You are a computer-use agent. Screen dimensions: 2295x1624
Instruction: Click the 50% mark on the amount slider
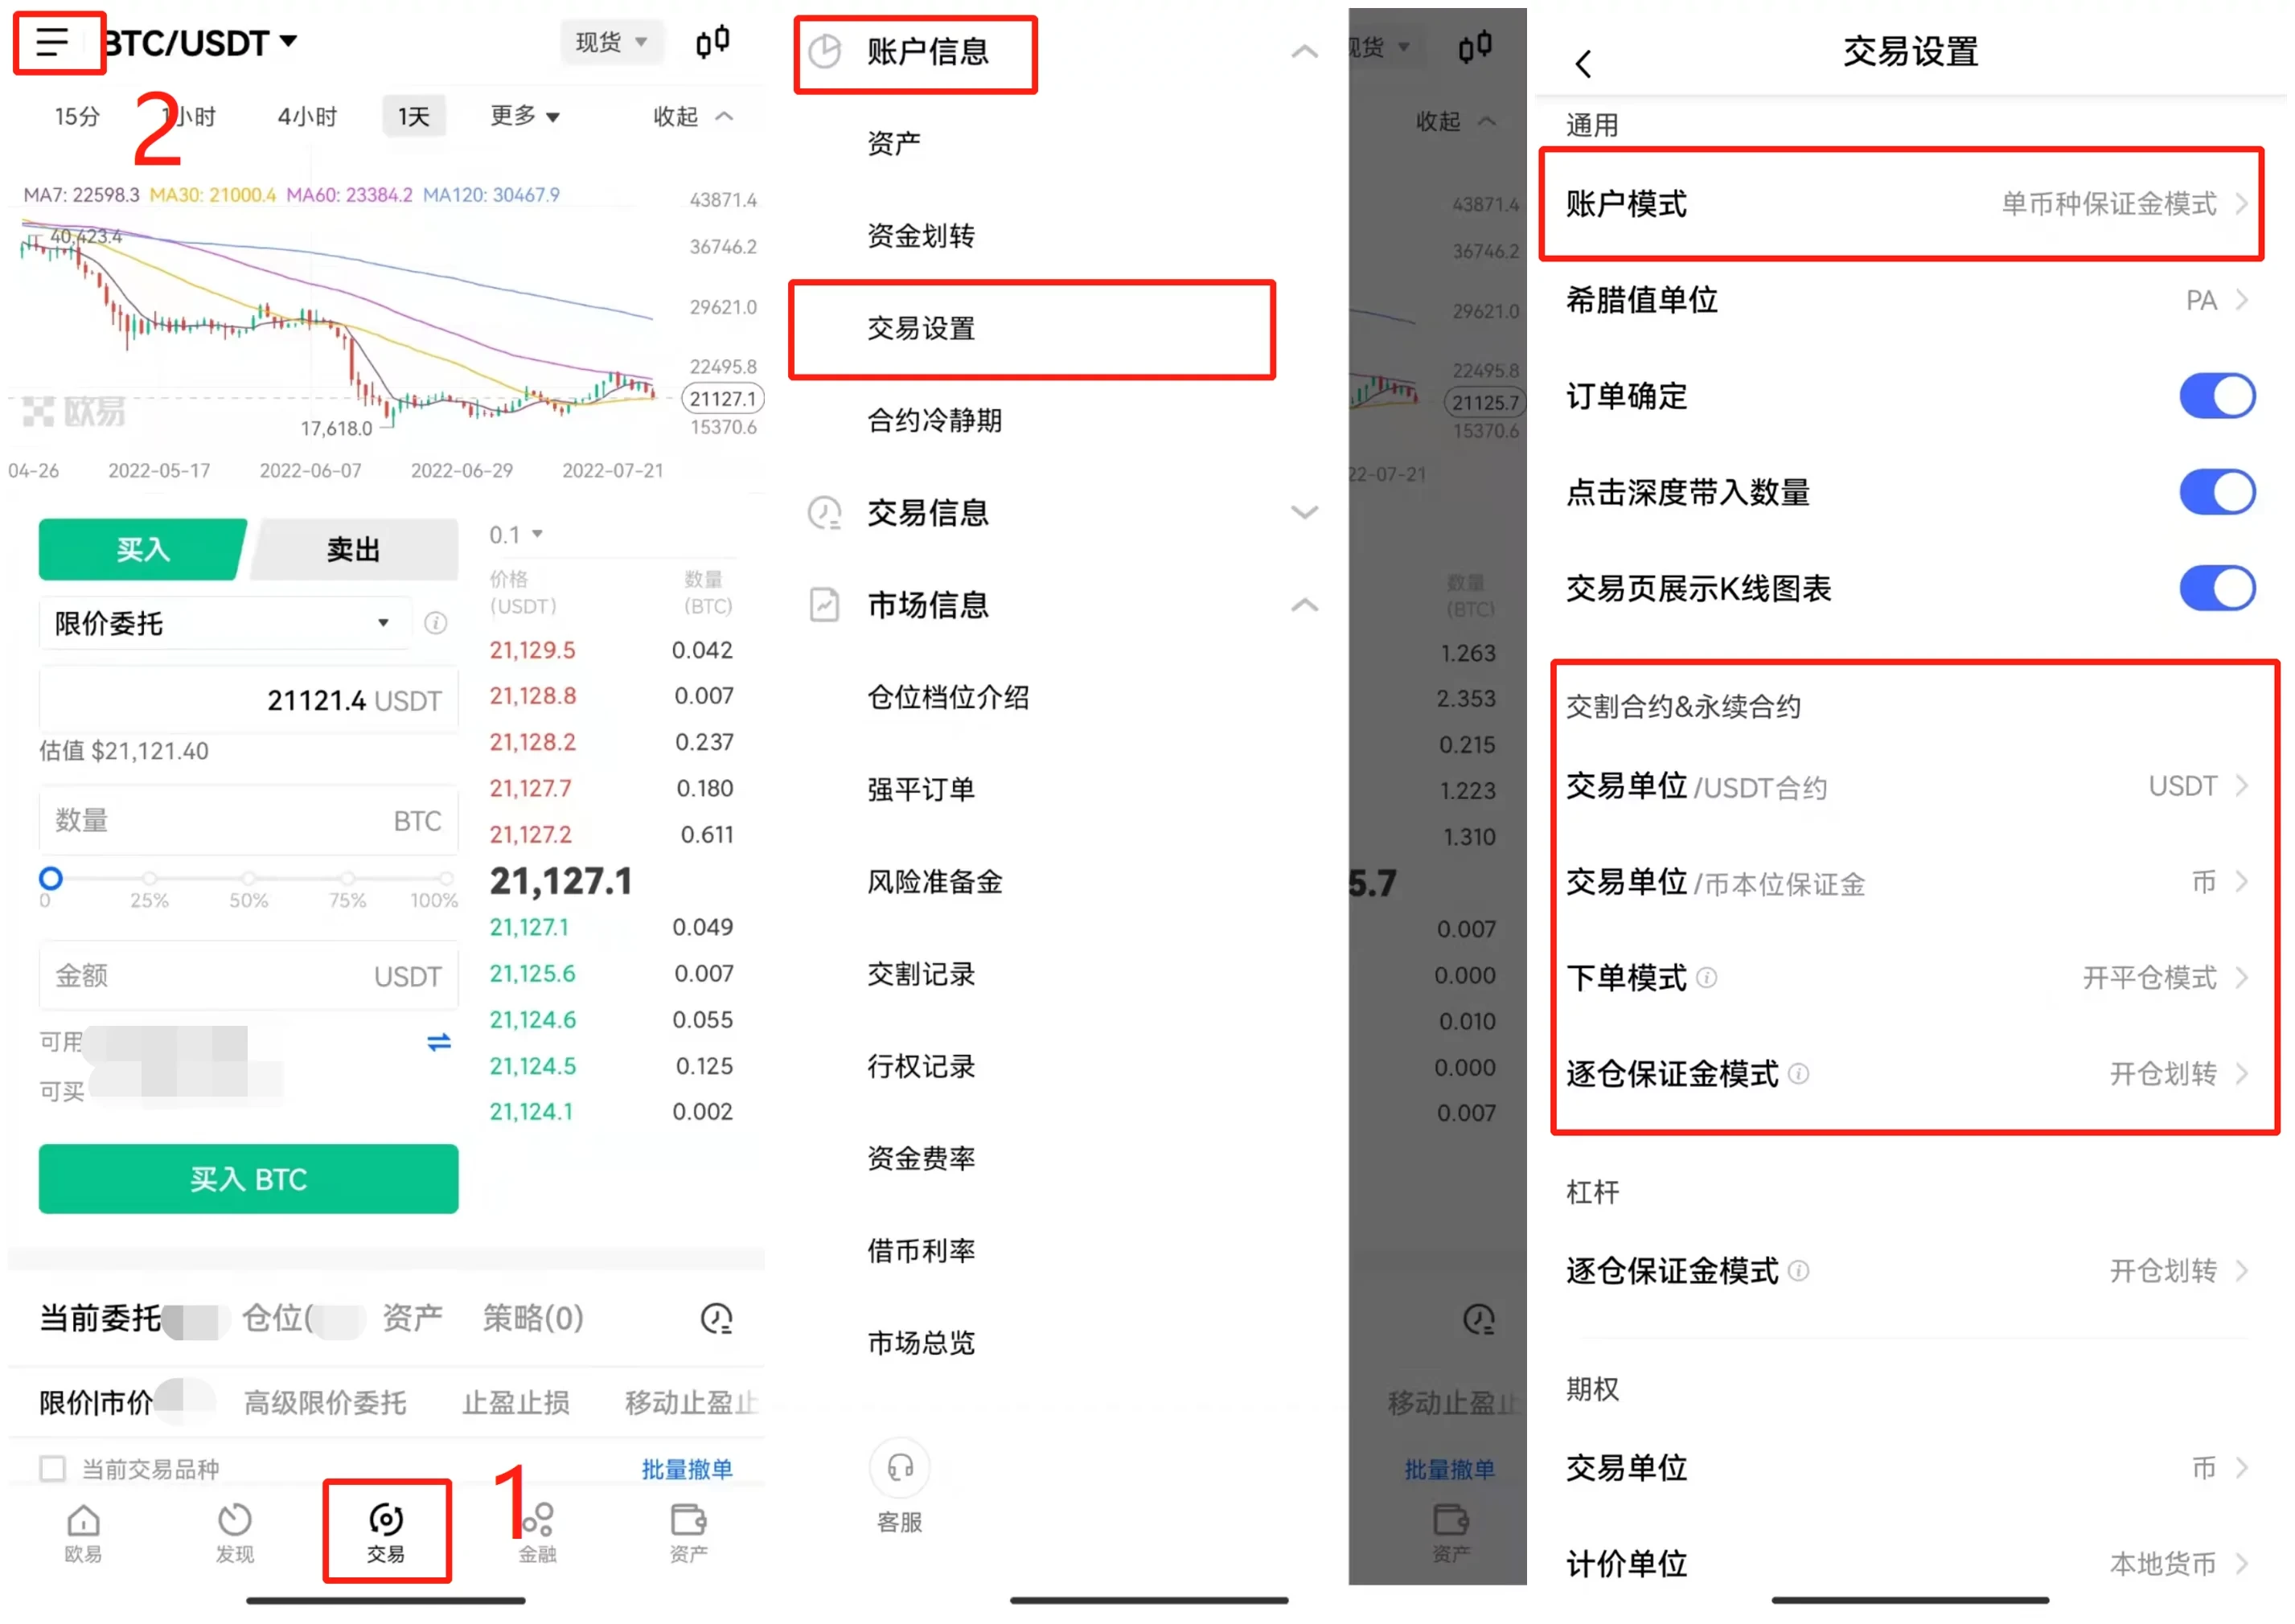[x=248, y=879]
